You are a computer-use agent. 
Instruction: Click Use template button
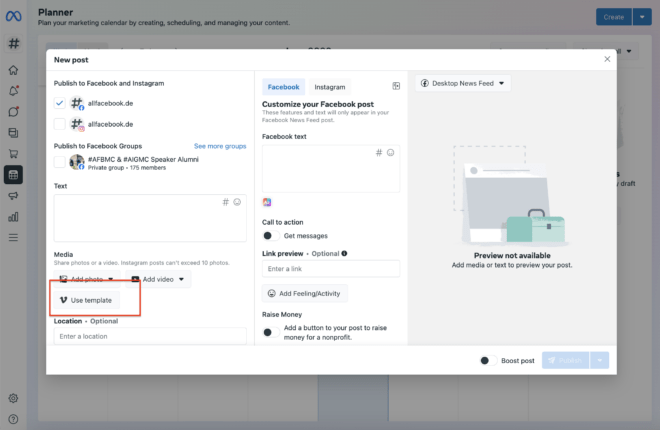(86, 300)
